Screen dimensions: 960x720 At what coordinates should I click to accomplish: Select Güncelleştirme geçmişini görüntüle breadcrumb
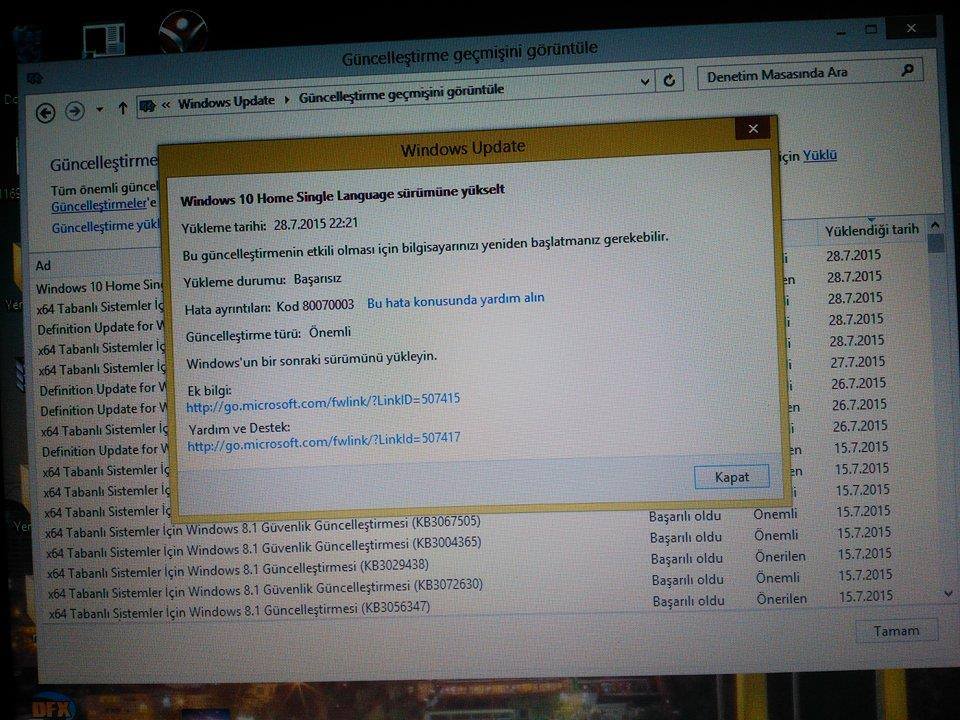(402, 94)
